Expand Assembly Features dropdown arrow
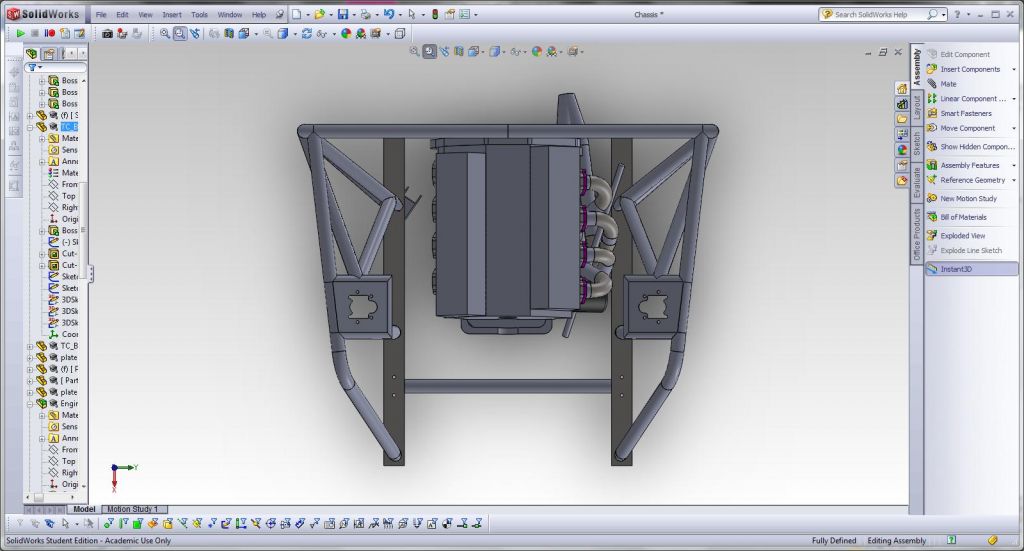The width and height of the screenshot is (1024, 551). tap(1013, 166)
